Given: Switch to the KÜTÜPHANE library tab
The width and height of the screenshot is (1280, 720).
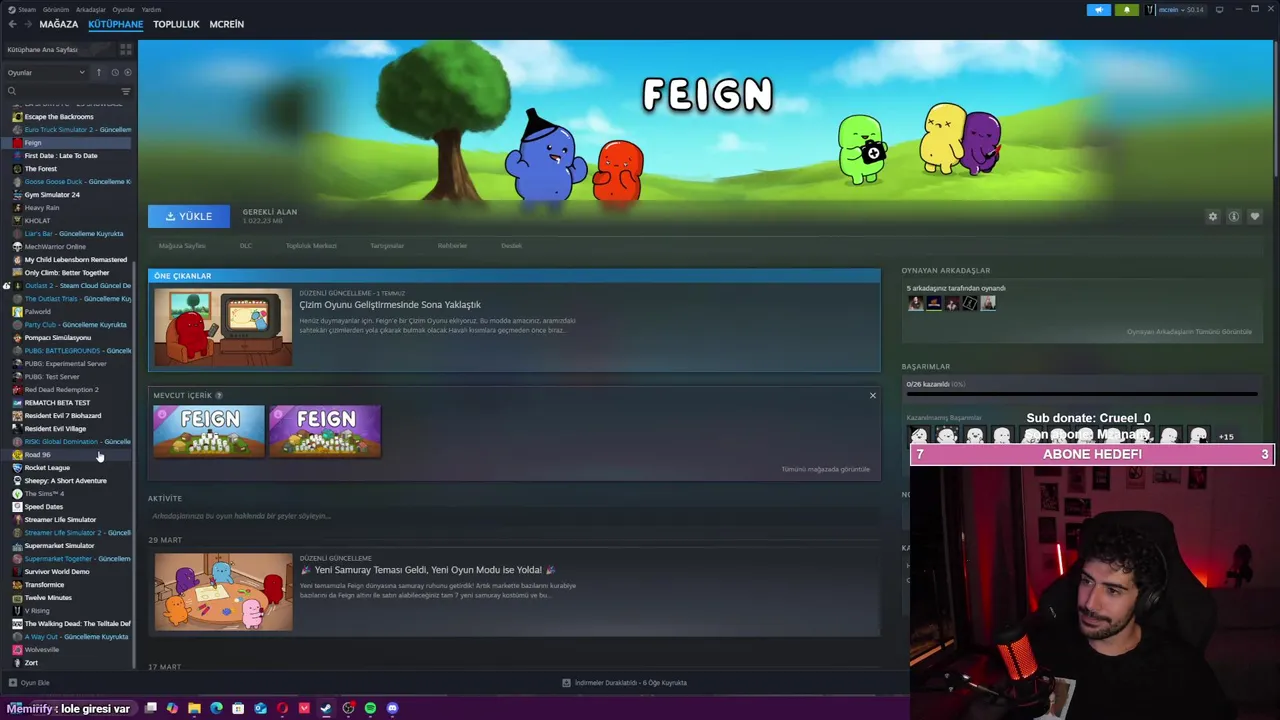Looking at the screenshot, I should [x=115, y=24].
